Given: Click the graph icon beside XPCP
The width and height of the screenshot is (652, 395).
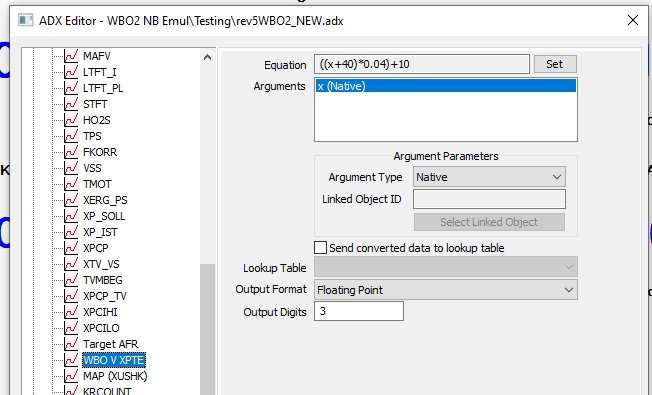Looking at the screenshot, I should (x=71, y=248).
